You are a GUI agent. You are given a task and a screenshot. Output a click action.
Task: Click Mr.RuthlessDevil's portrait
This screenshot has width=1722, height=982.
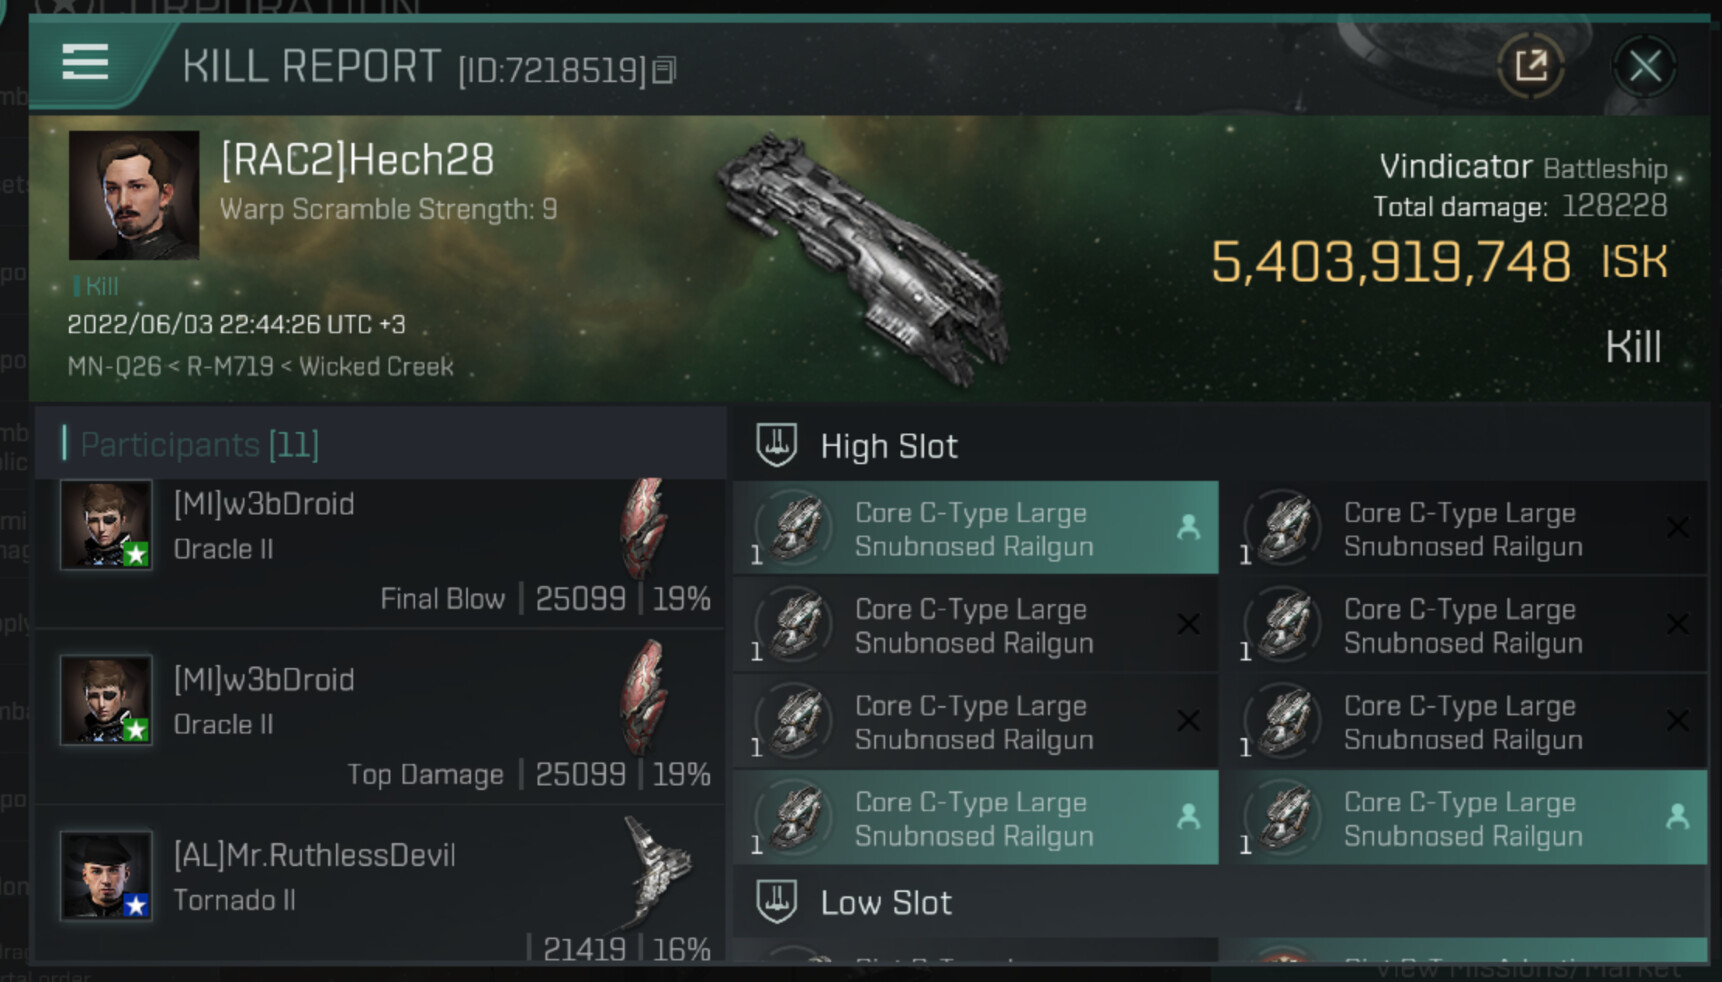tap(106, 875)
